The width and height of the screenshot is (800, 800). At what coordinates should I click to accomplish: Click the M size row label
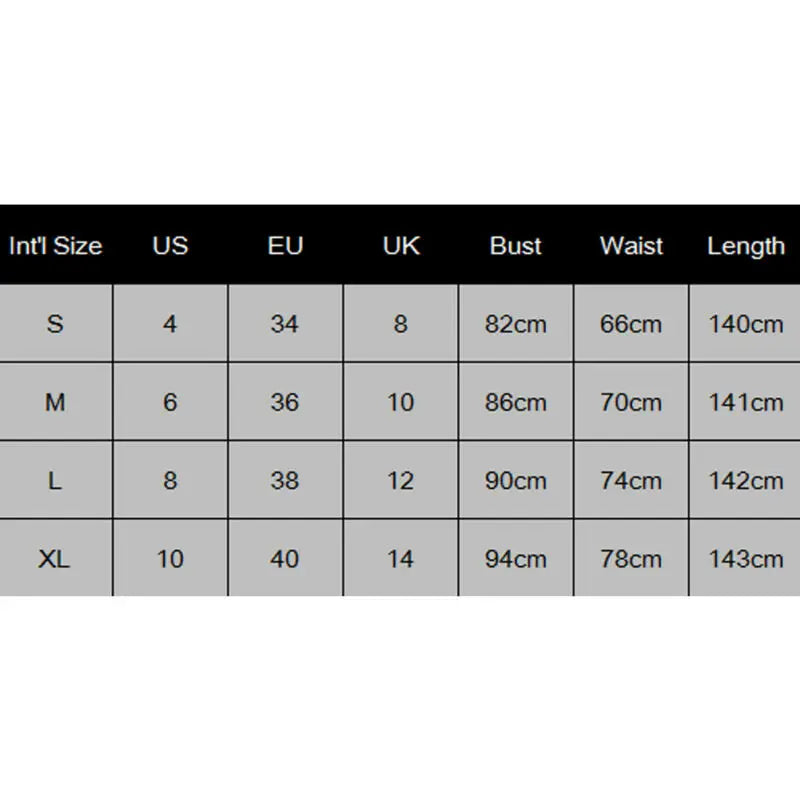tap(56, 402)
